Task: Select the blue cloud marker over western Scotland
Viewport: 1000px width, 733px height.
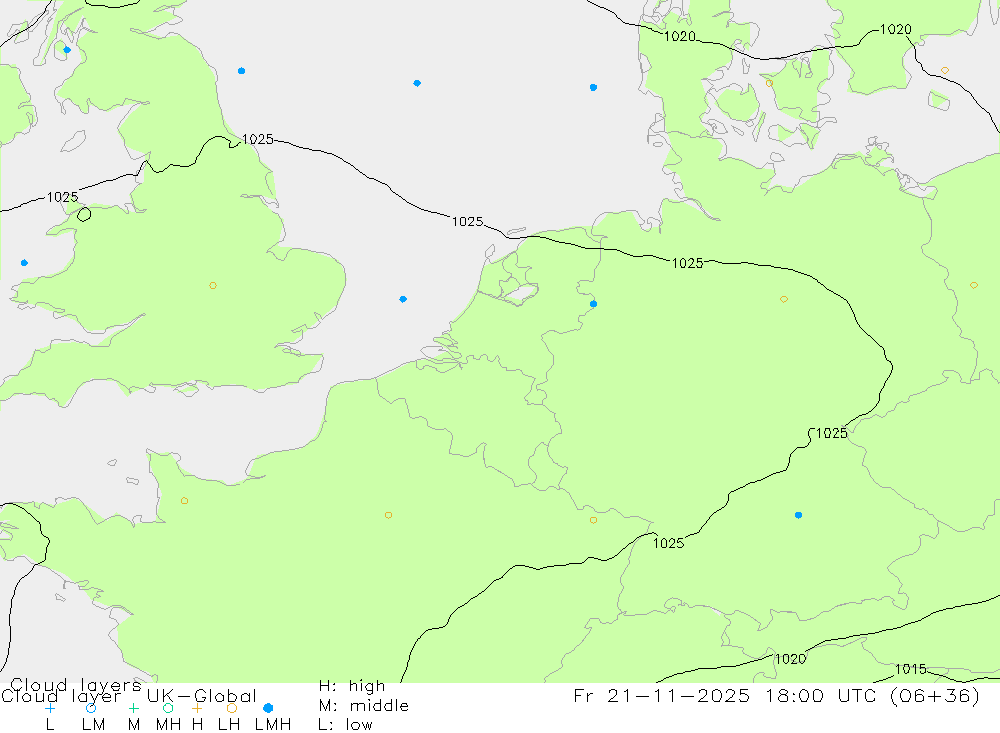Action: [67, 50]
